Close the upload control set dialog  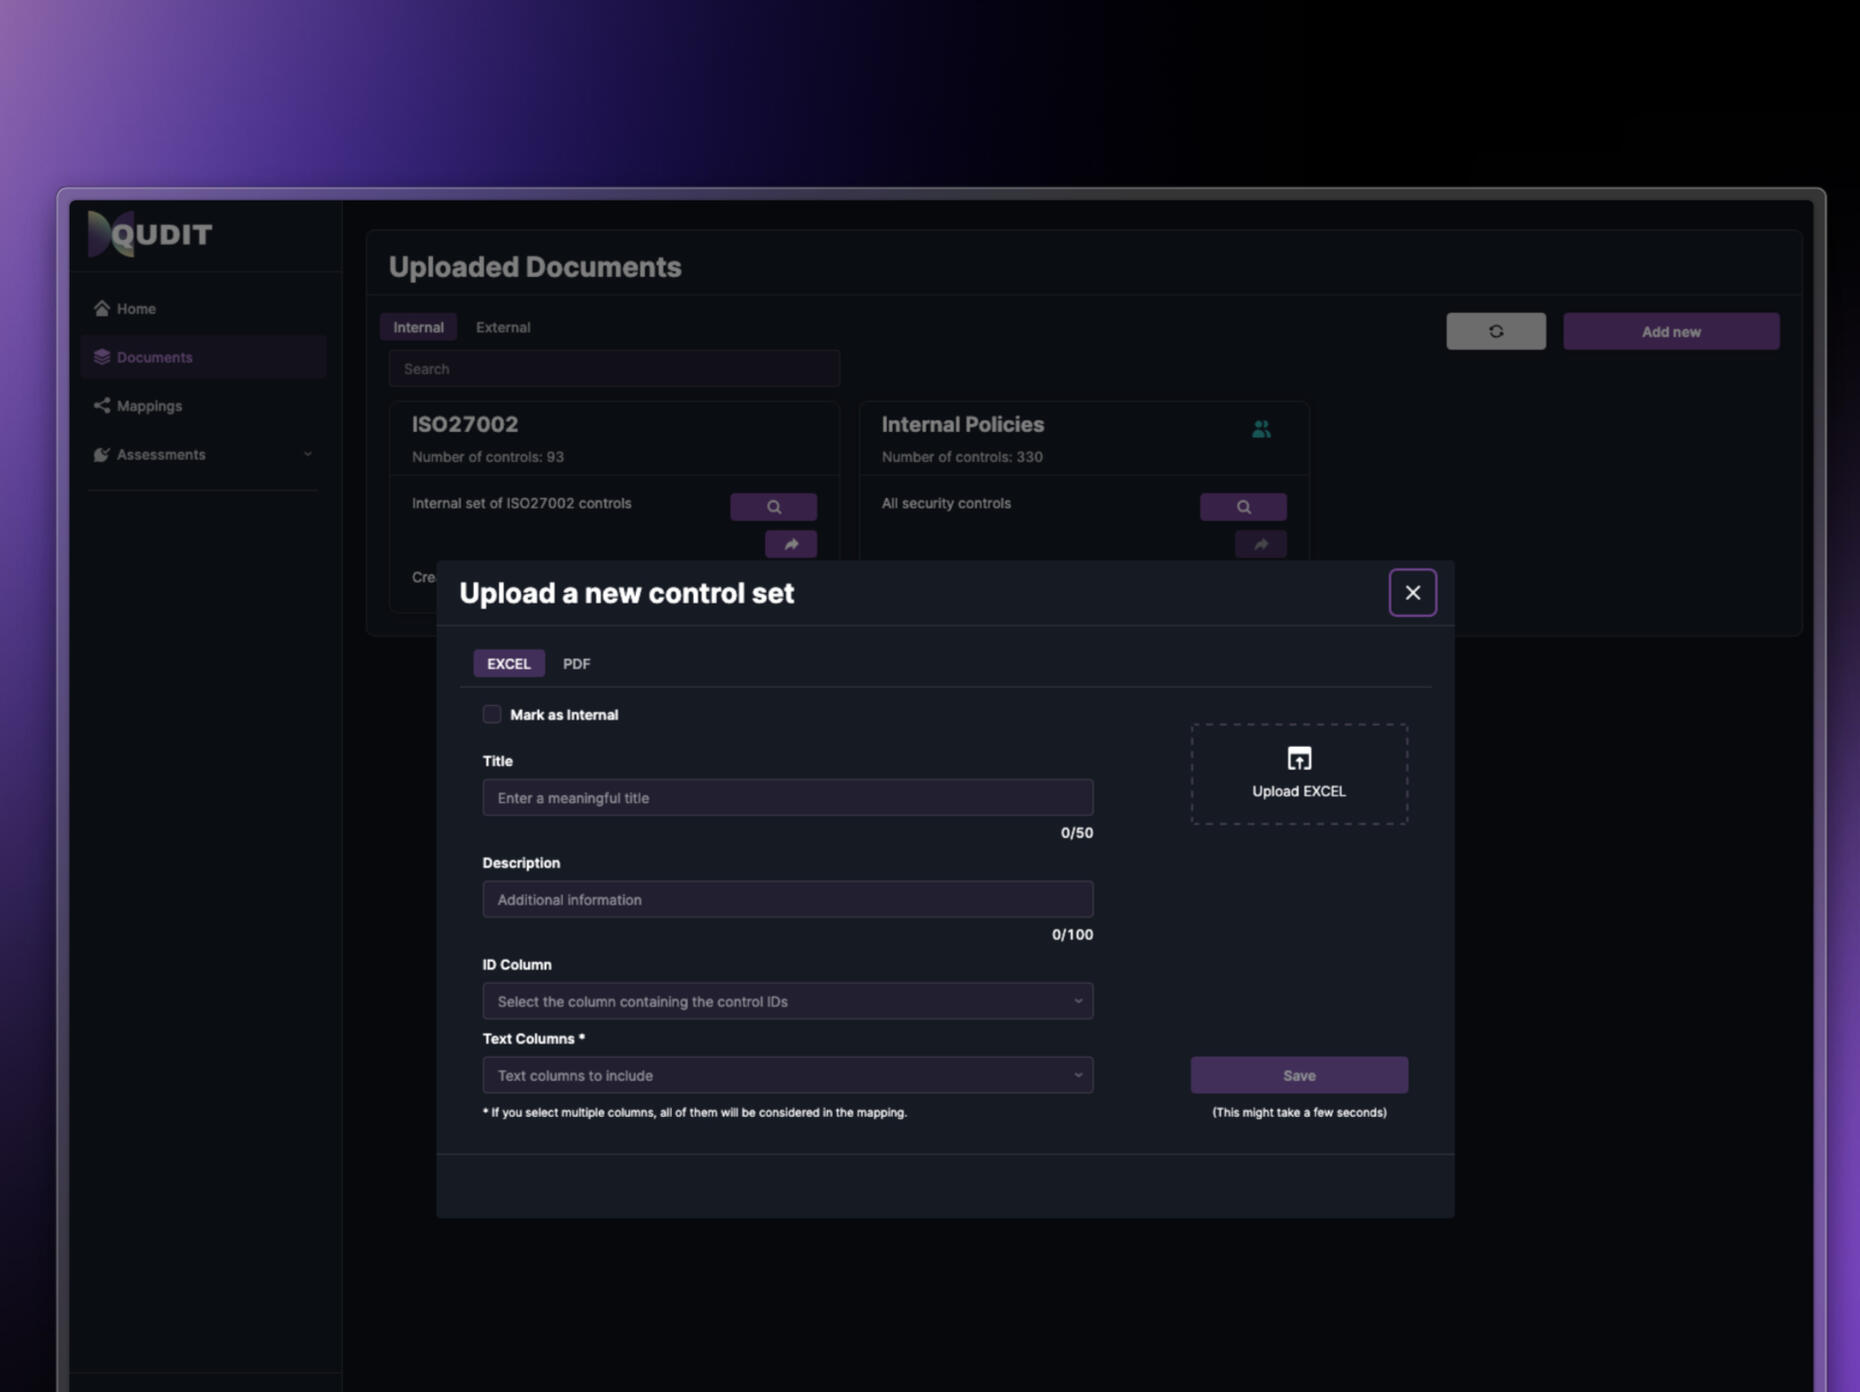click(1412, 593)
